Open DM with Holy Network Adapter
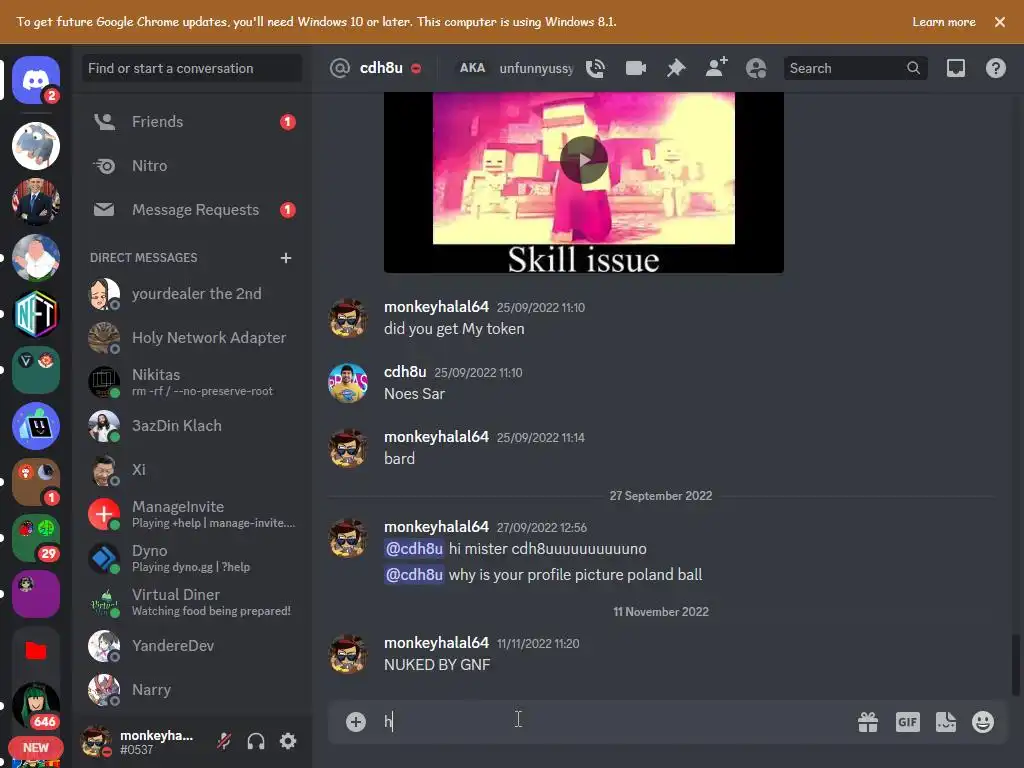Screen dimensions: 1024x768 pyautogui.click(x=192, y=338)
